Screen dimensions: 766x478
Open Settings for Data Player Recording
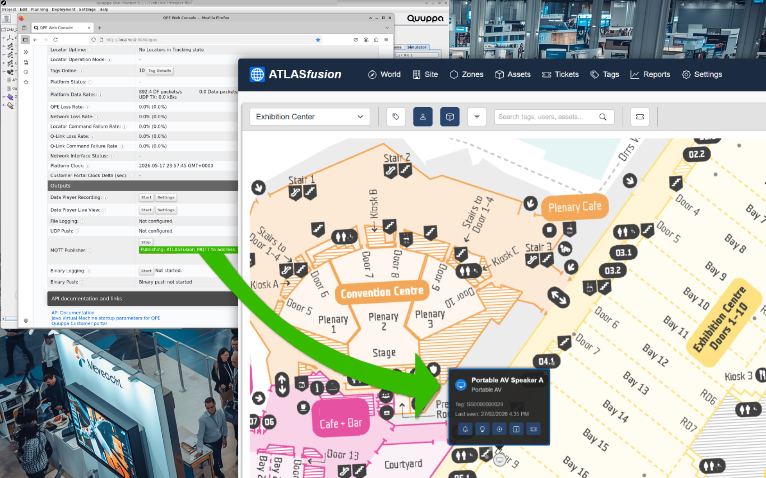(166, 197)
